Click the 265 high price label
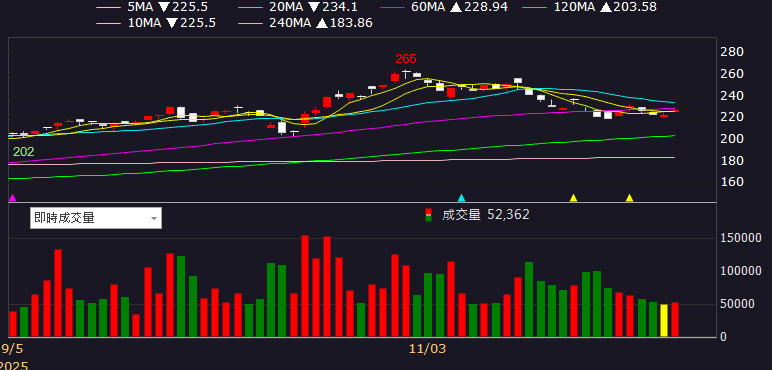This screenshot has height=370, width=772. coord(406,59)
